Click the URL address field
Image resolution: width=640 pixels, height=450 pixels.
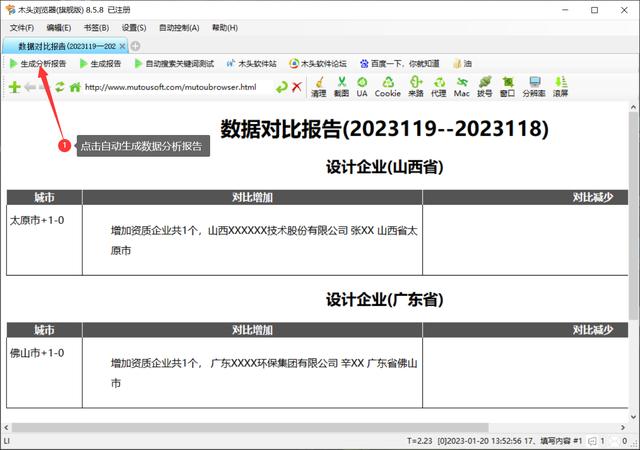point(178,87)
